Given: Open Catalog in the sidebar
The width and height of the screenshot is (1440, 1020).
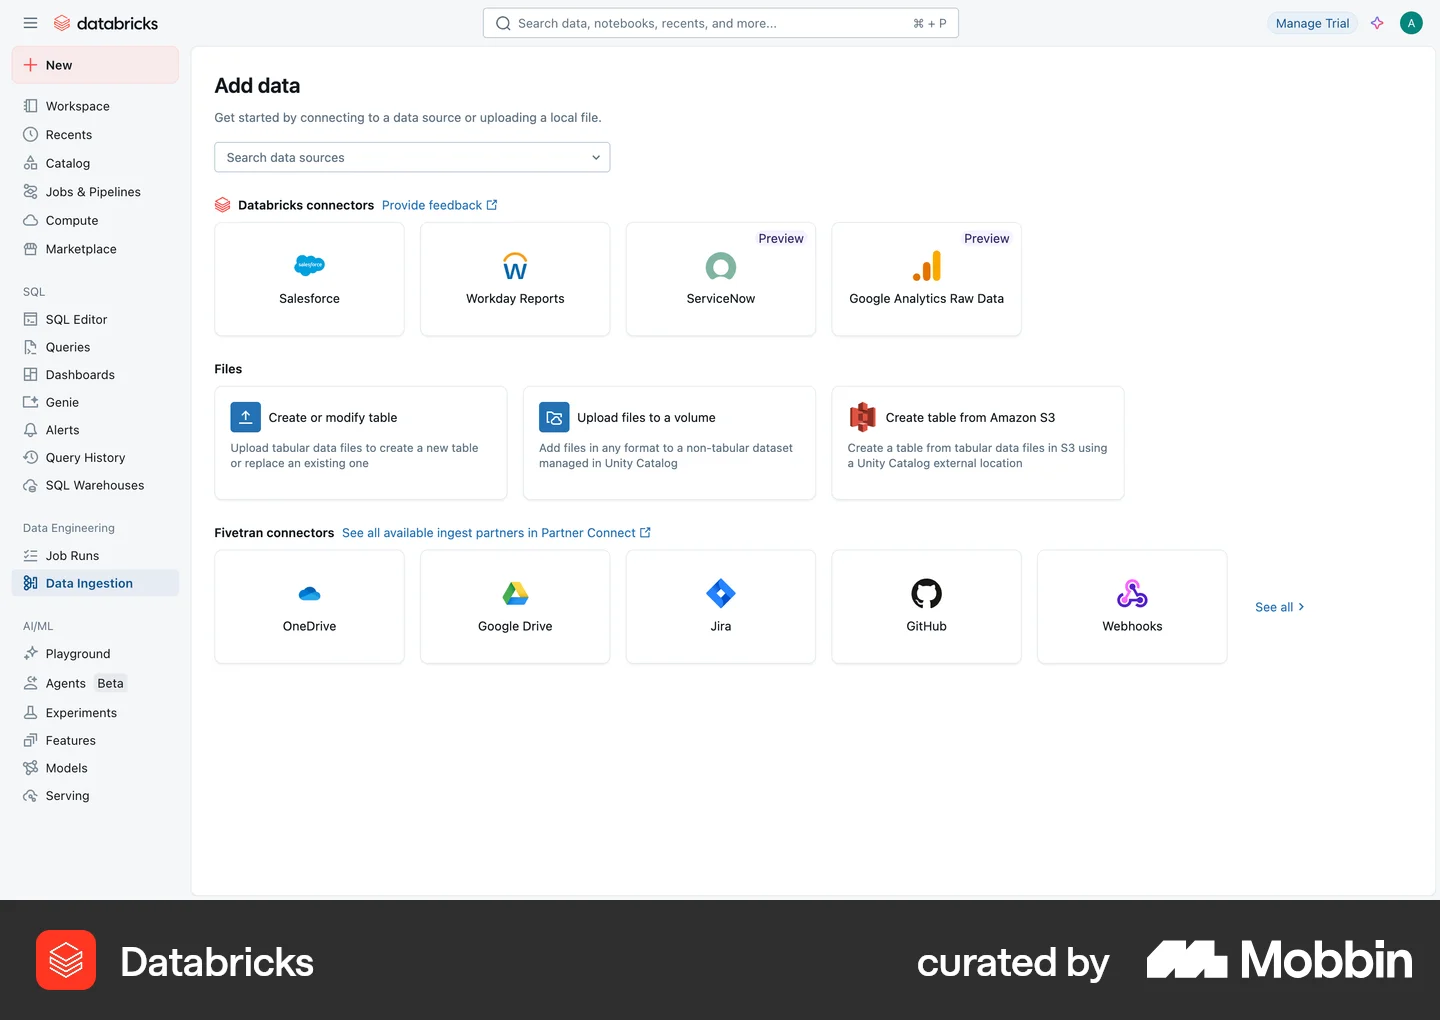Looking at the screenshot, I should tap(95, 163).
